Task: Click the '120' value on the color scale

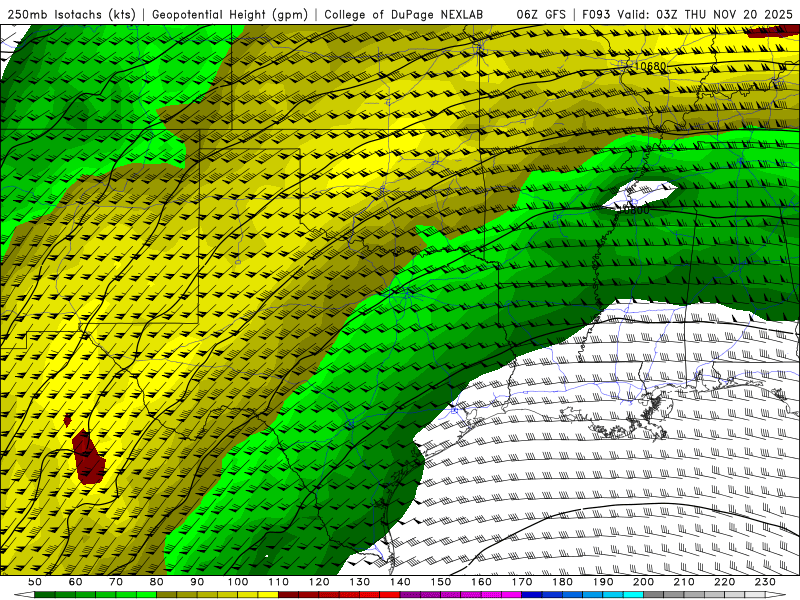Action: [319, 582]
